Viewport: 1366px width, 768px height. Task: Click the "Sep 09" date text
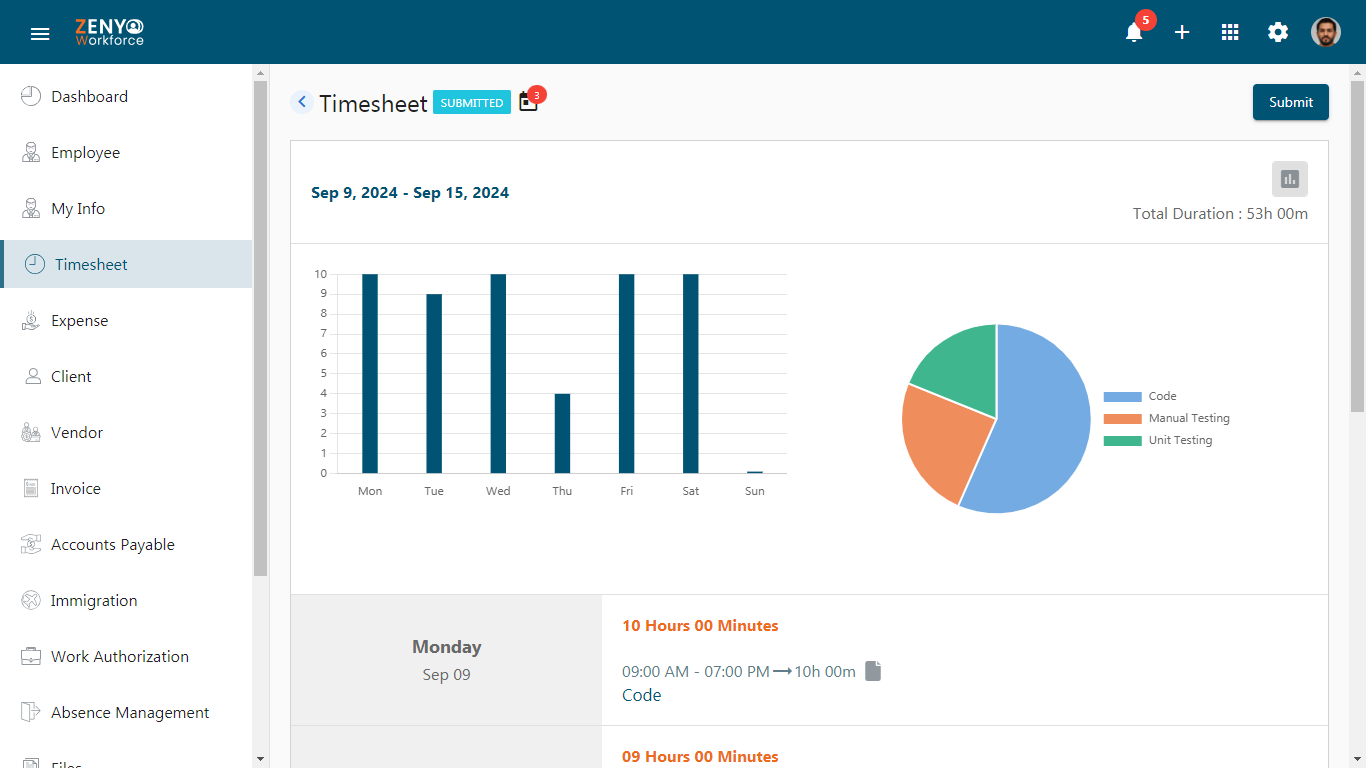[447, 675]
